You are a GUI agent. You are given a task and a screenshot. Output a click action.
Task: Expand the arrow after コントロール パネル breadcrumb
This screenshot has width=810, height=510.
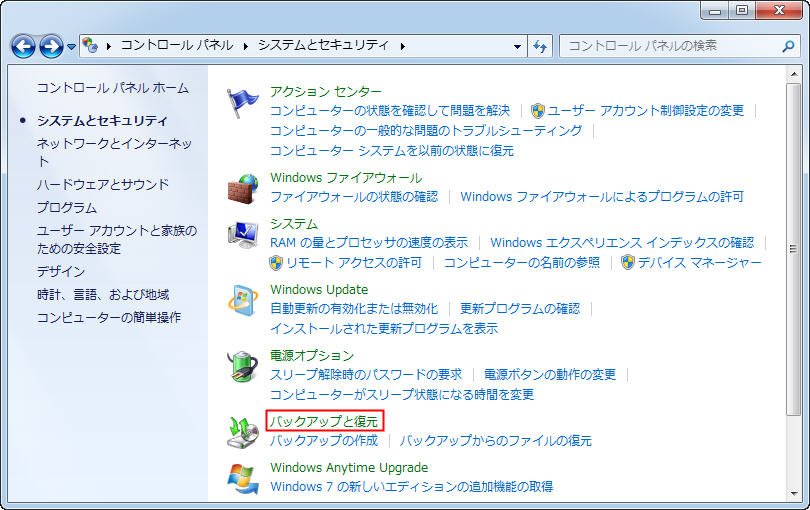point(246,46)
